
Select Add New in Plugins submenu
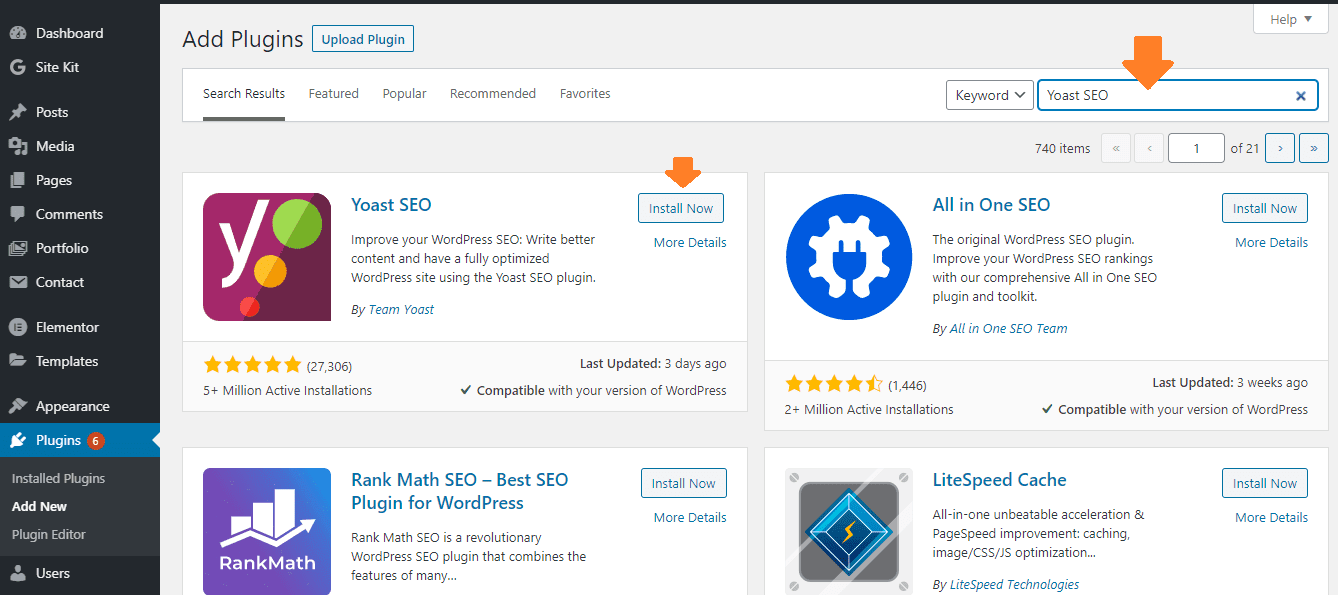pos(40,506)
